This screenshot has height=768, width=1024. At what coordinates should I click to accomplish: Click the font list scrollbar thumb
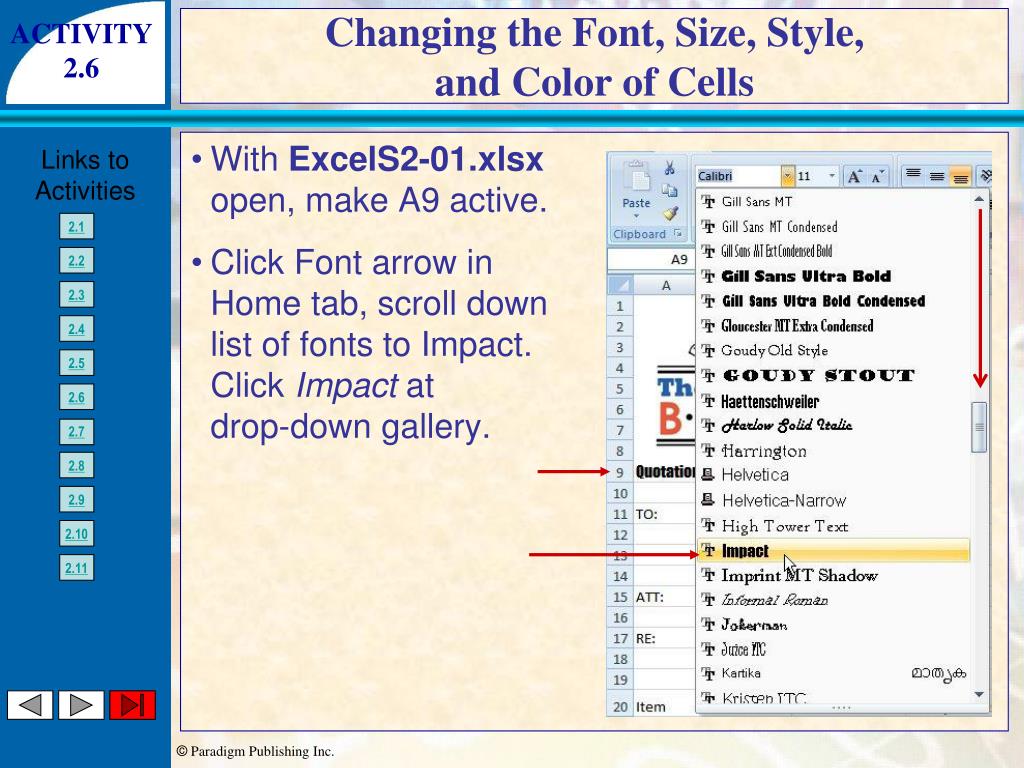979,427
